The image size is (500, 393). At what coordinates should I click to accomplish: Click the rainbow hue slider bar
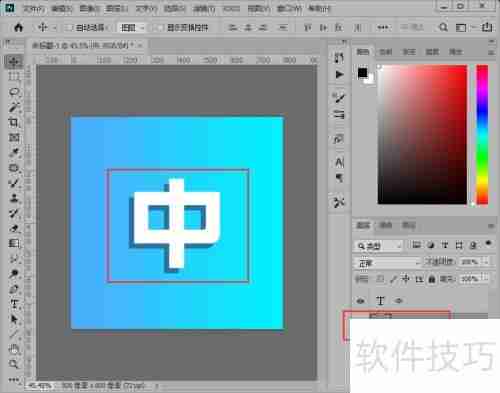482,134
